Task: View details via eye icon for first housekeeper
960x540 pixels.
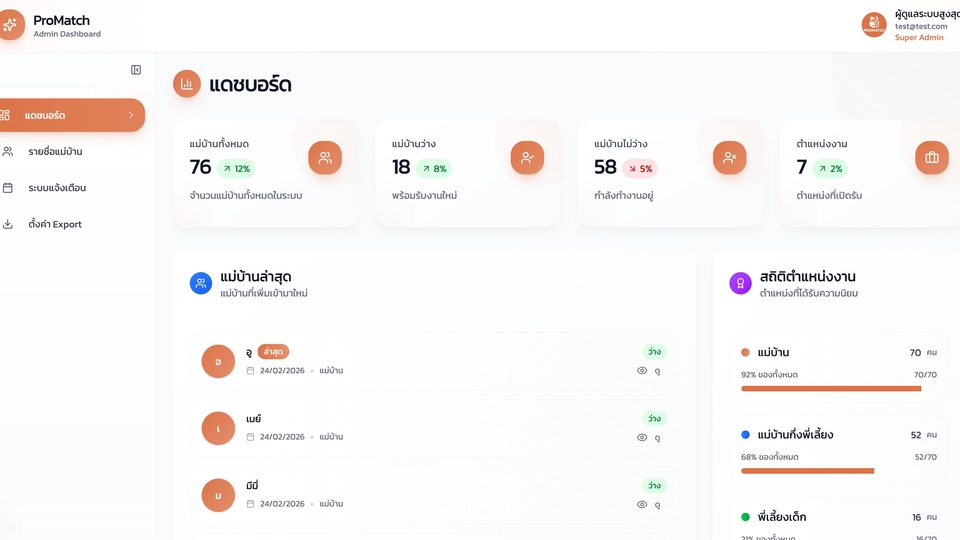Action: click(x=642, y=370)
